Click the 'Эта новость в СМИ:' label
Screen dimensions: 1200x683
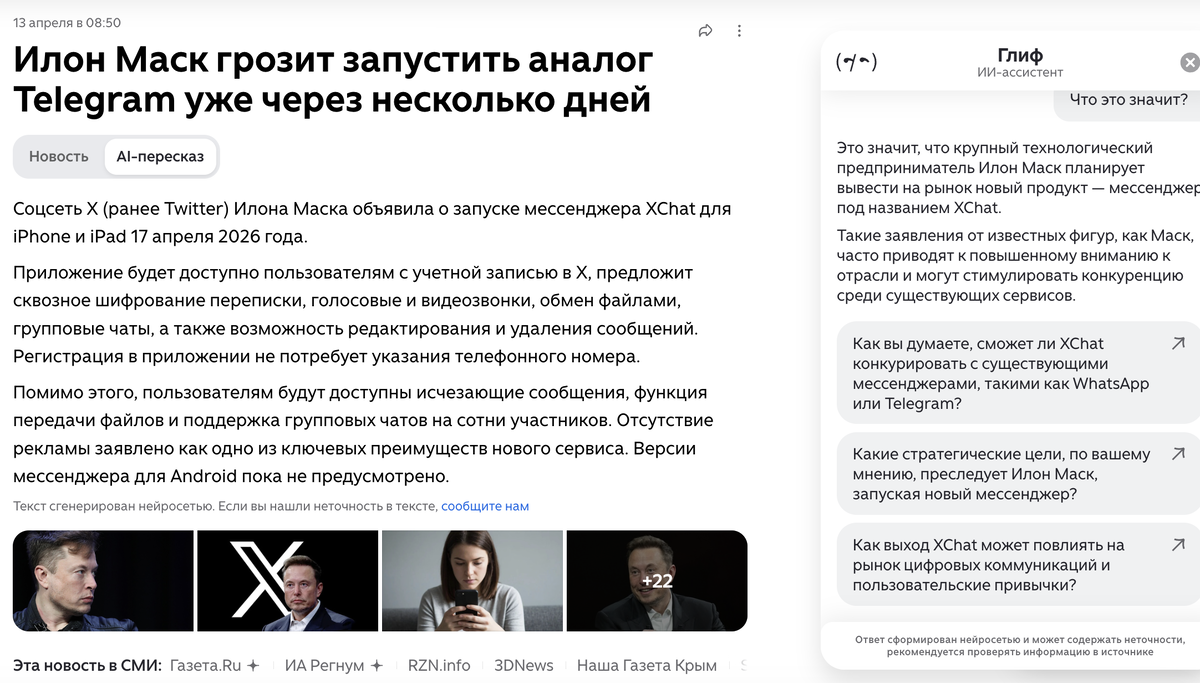[x=87, y=665]
